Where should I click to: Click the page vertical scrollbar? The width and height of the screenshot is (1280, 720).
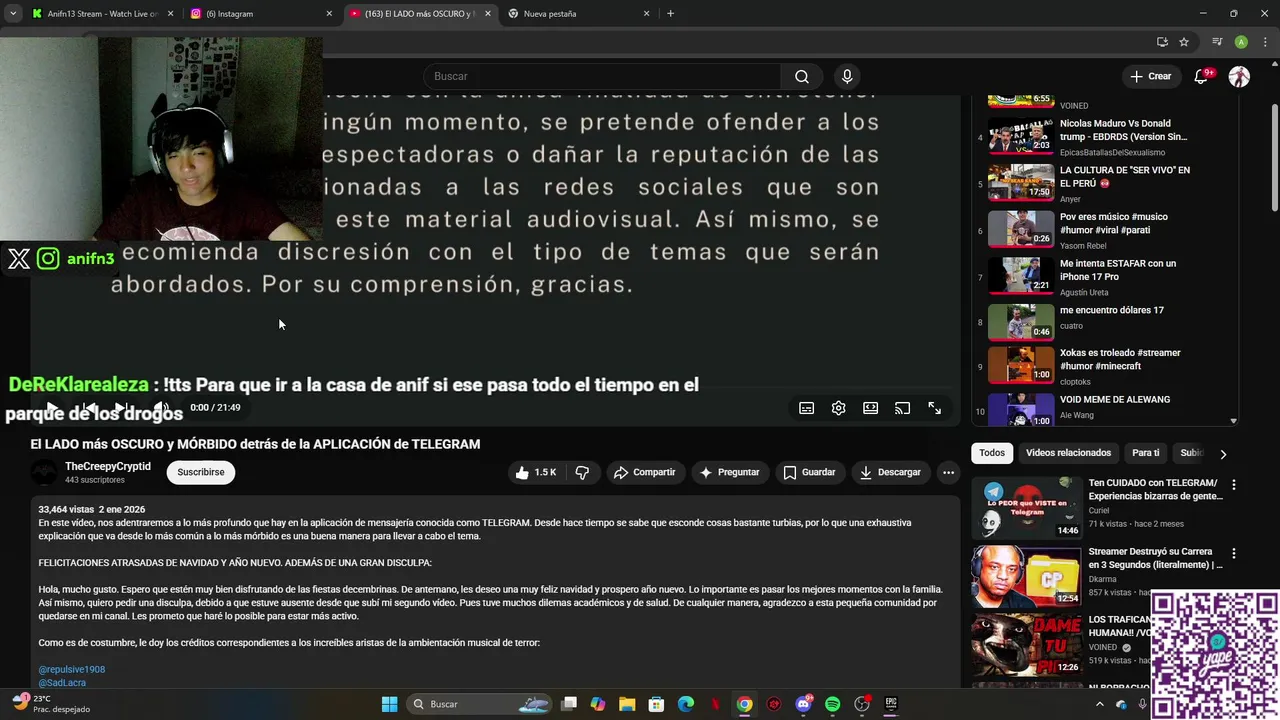(x=1274, y=160)
